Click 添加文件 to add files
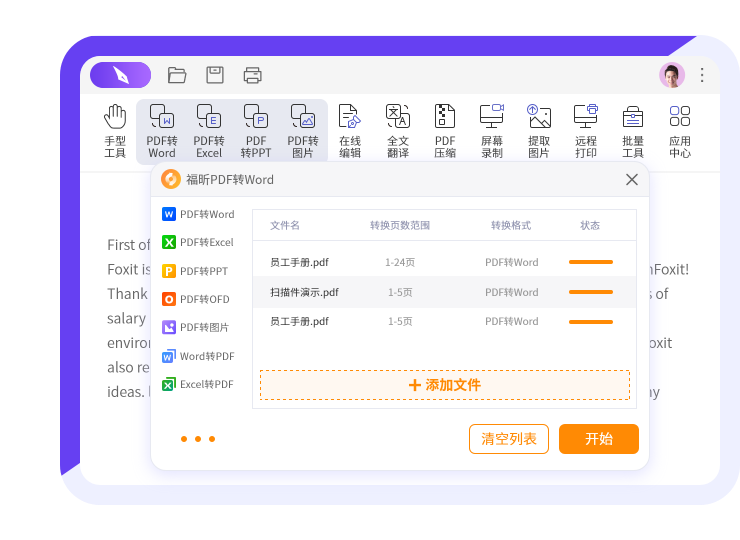This screenshot has width=740, height=540. tap(445, 385)
